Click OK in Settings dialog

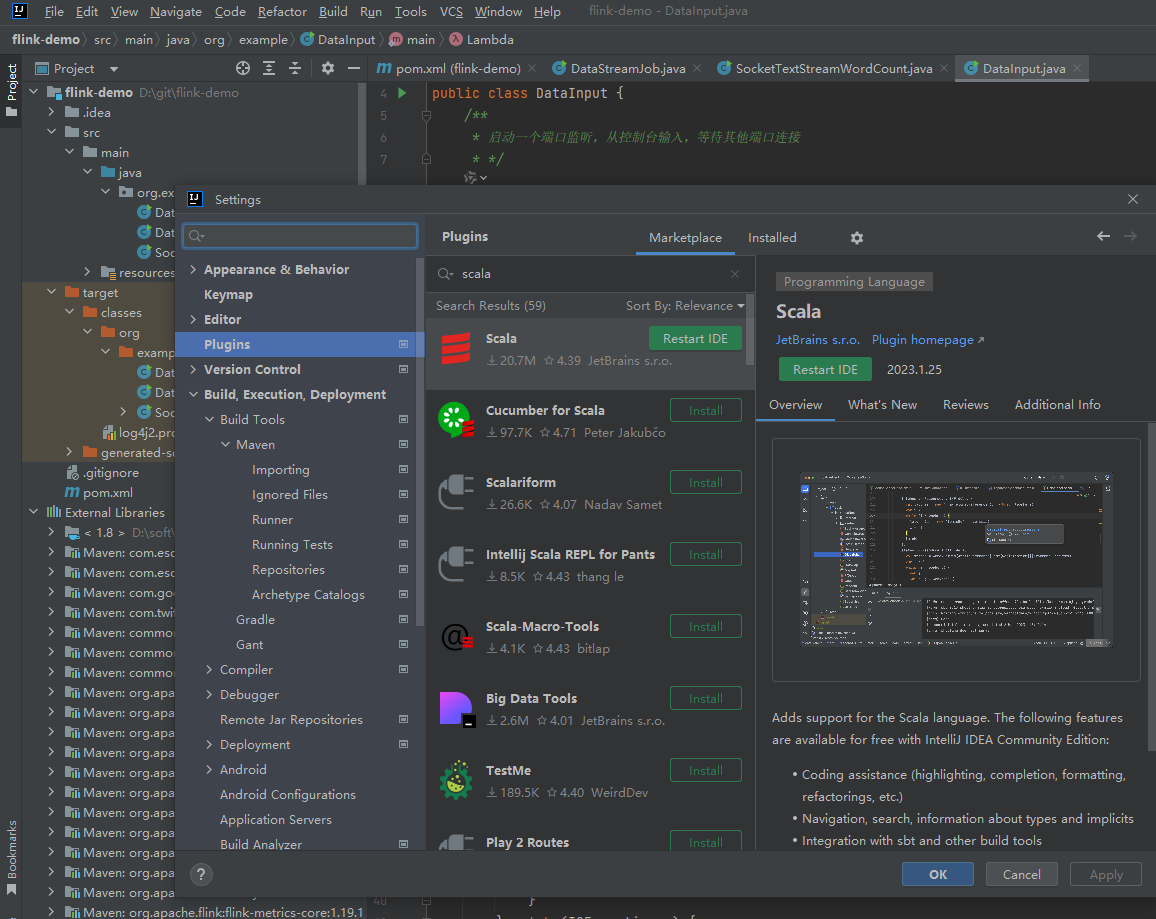(938, 874)
